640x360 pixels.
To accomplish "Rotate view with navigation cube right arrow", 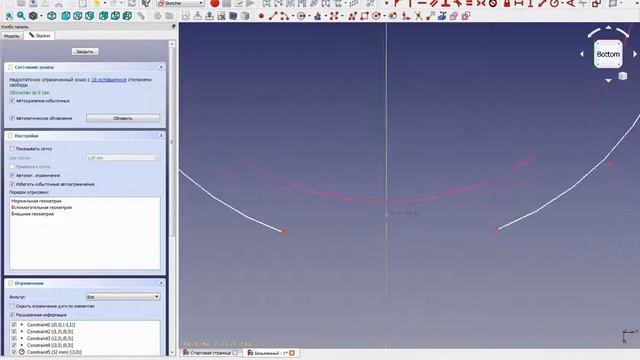I will 635,54.
